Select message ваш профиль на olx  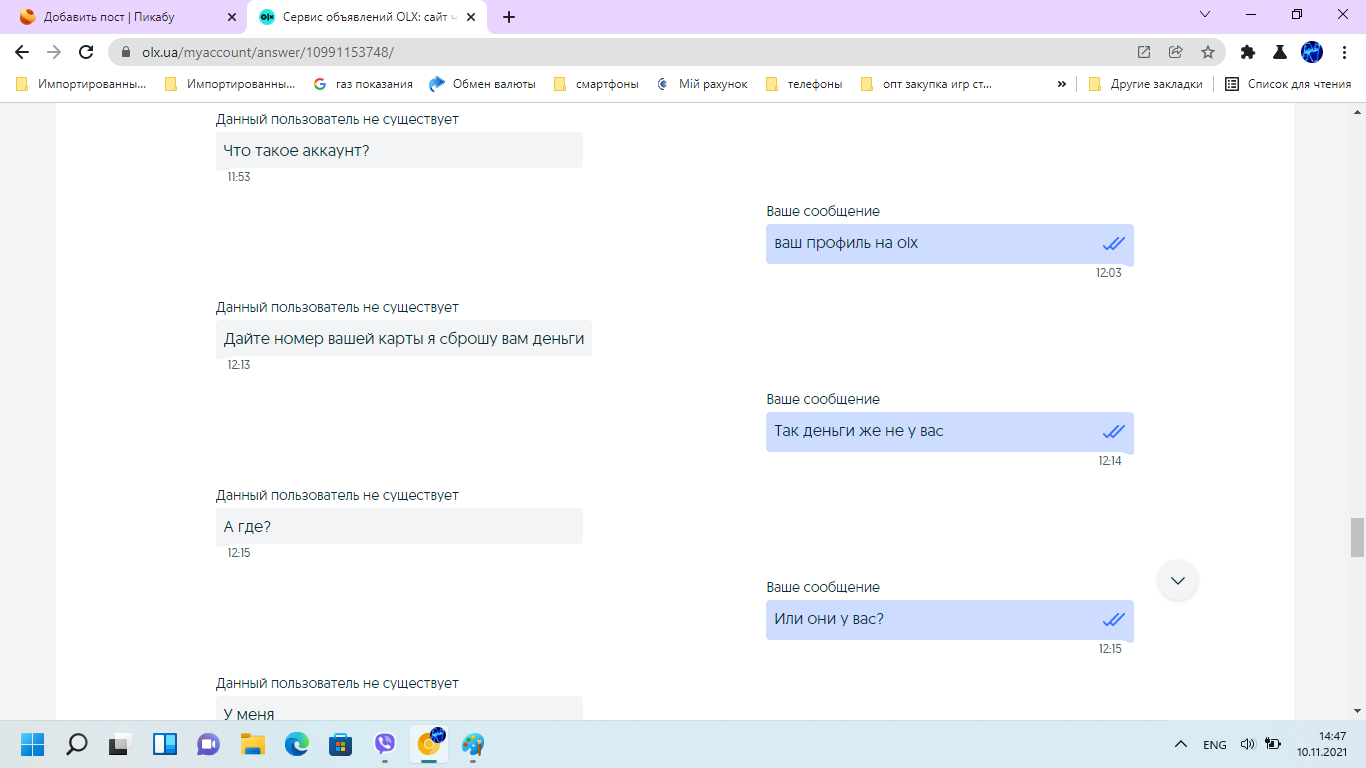pos(950,244)
